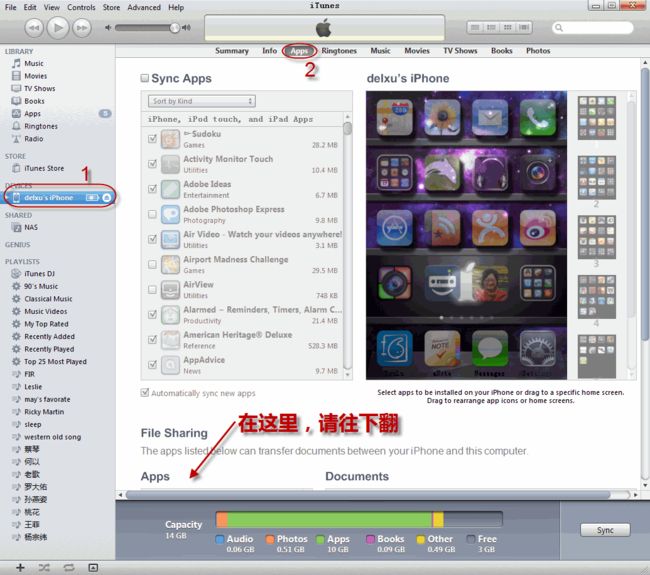Switch to the Photos tab
This screenshot has height=575, width=650.
pos(538,51)
